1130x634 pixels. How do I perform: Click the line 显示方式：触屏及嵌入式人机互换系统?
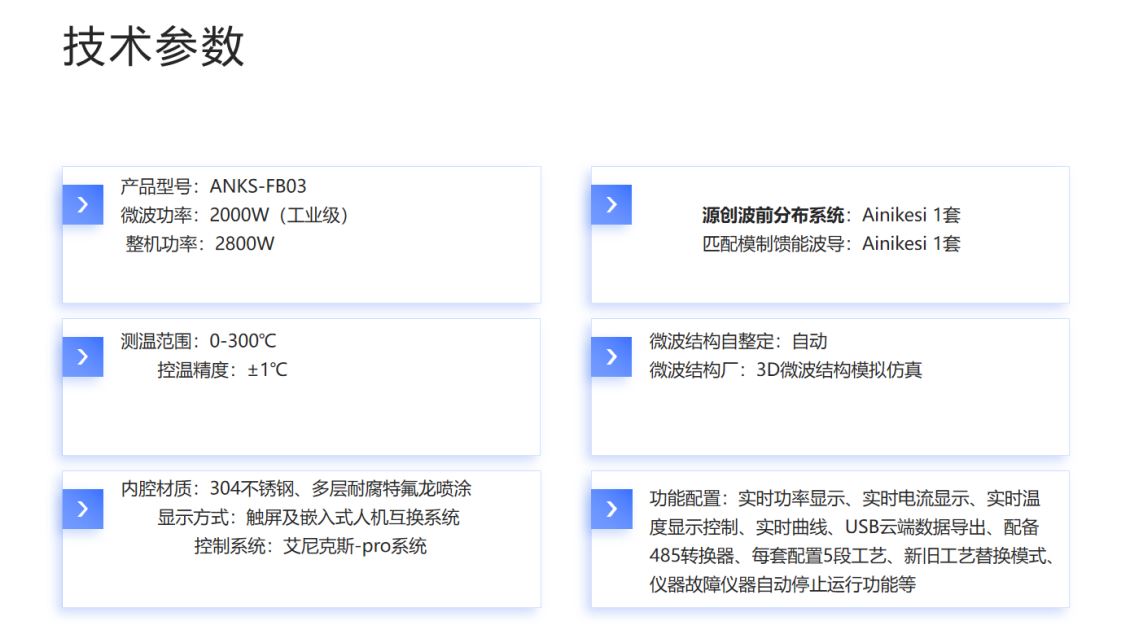pos(308,518)
